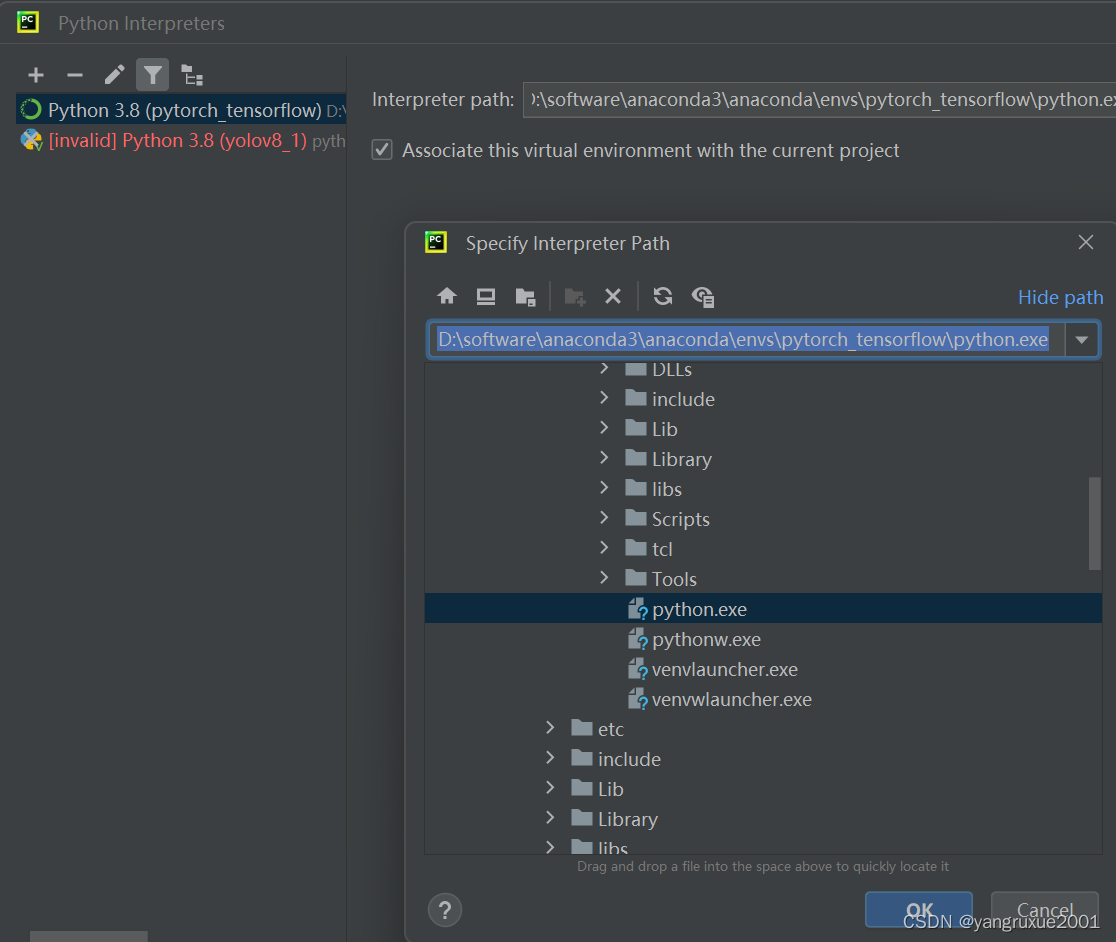
Task: Refresh the file tree
Action: (x=663, y=296)
